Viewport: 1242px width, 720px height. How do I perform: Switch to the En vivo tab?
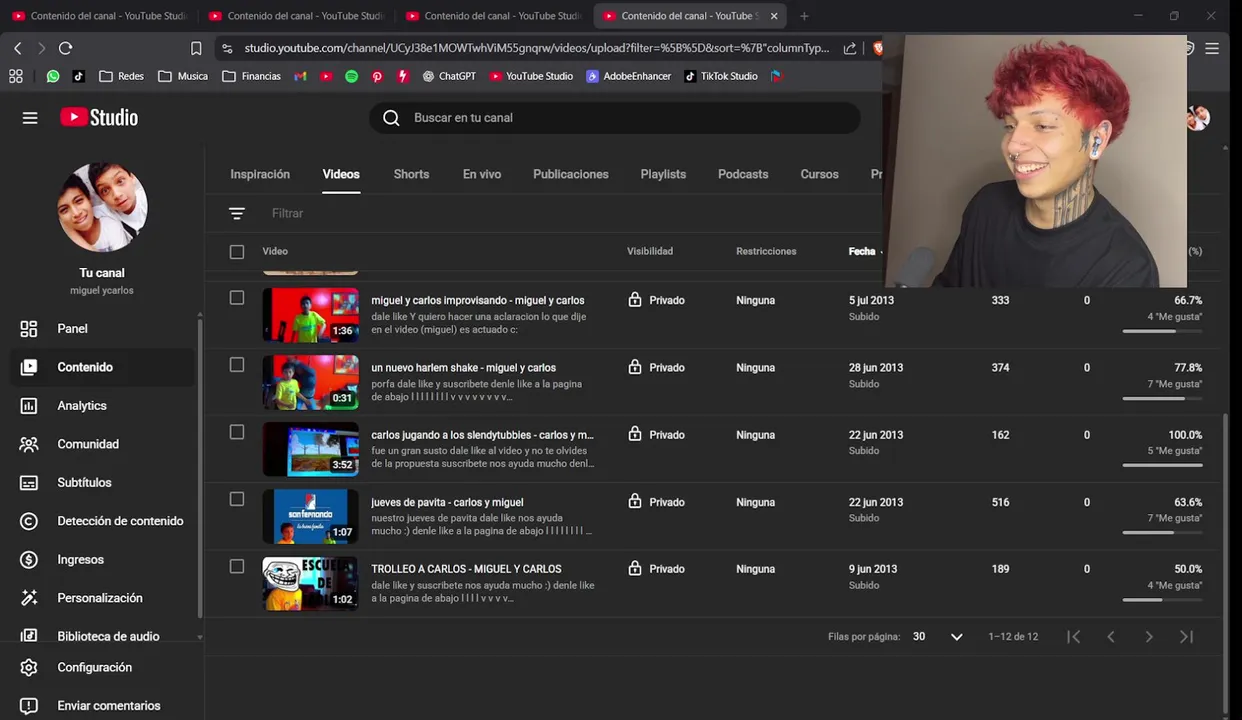point(482,174)
